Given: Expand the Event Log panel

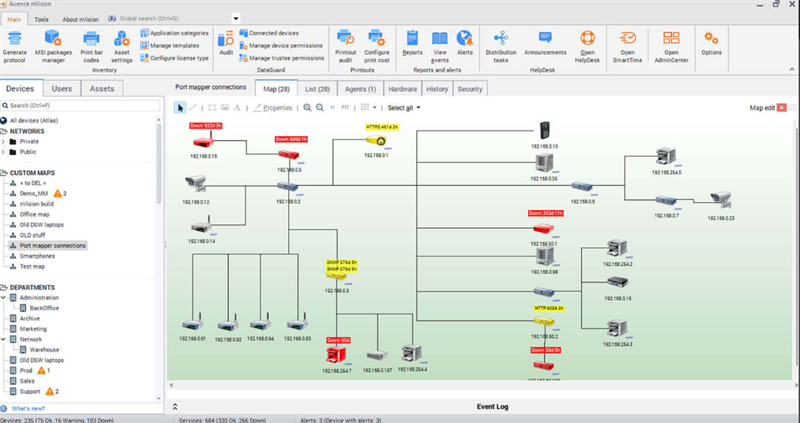Looking at the screenshot, I should click(175, 407).
